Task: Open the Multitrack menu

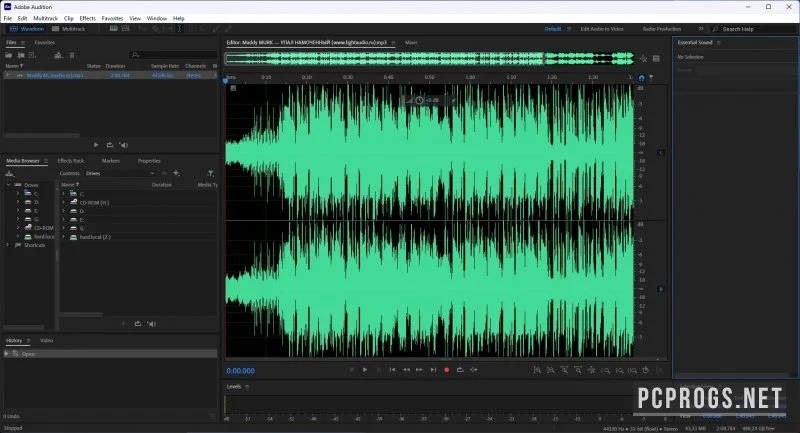Action: [x=45, y=18]
